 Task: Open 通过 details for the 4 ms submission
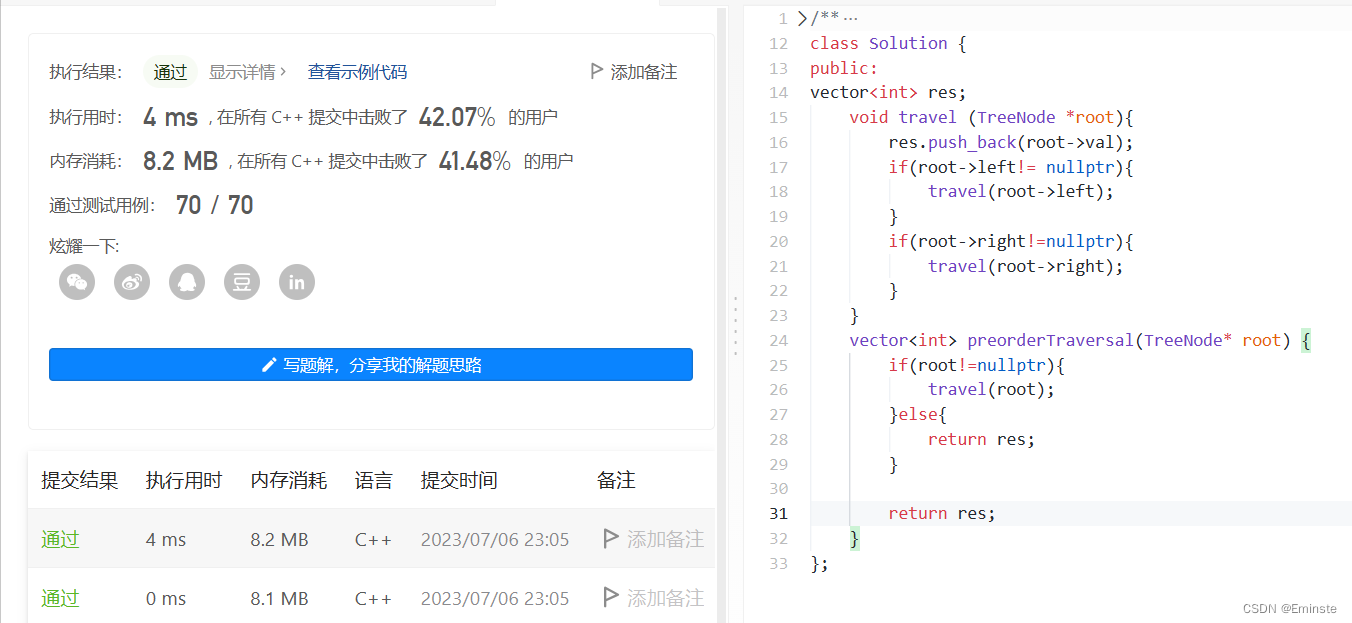[x=59, y=539]
